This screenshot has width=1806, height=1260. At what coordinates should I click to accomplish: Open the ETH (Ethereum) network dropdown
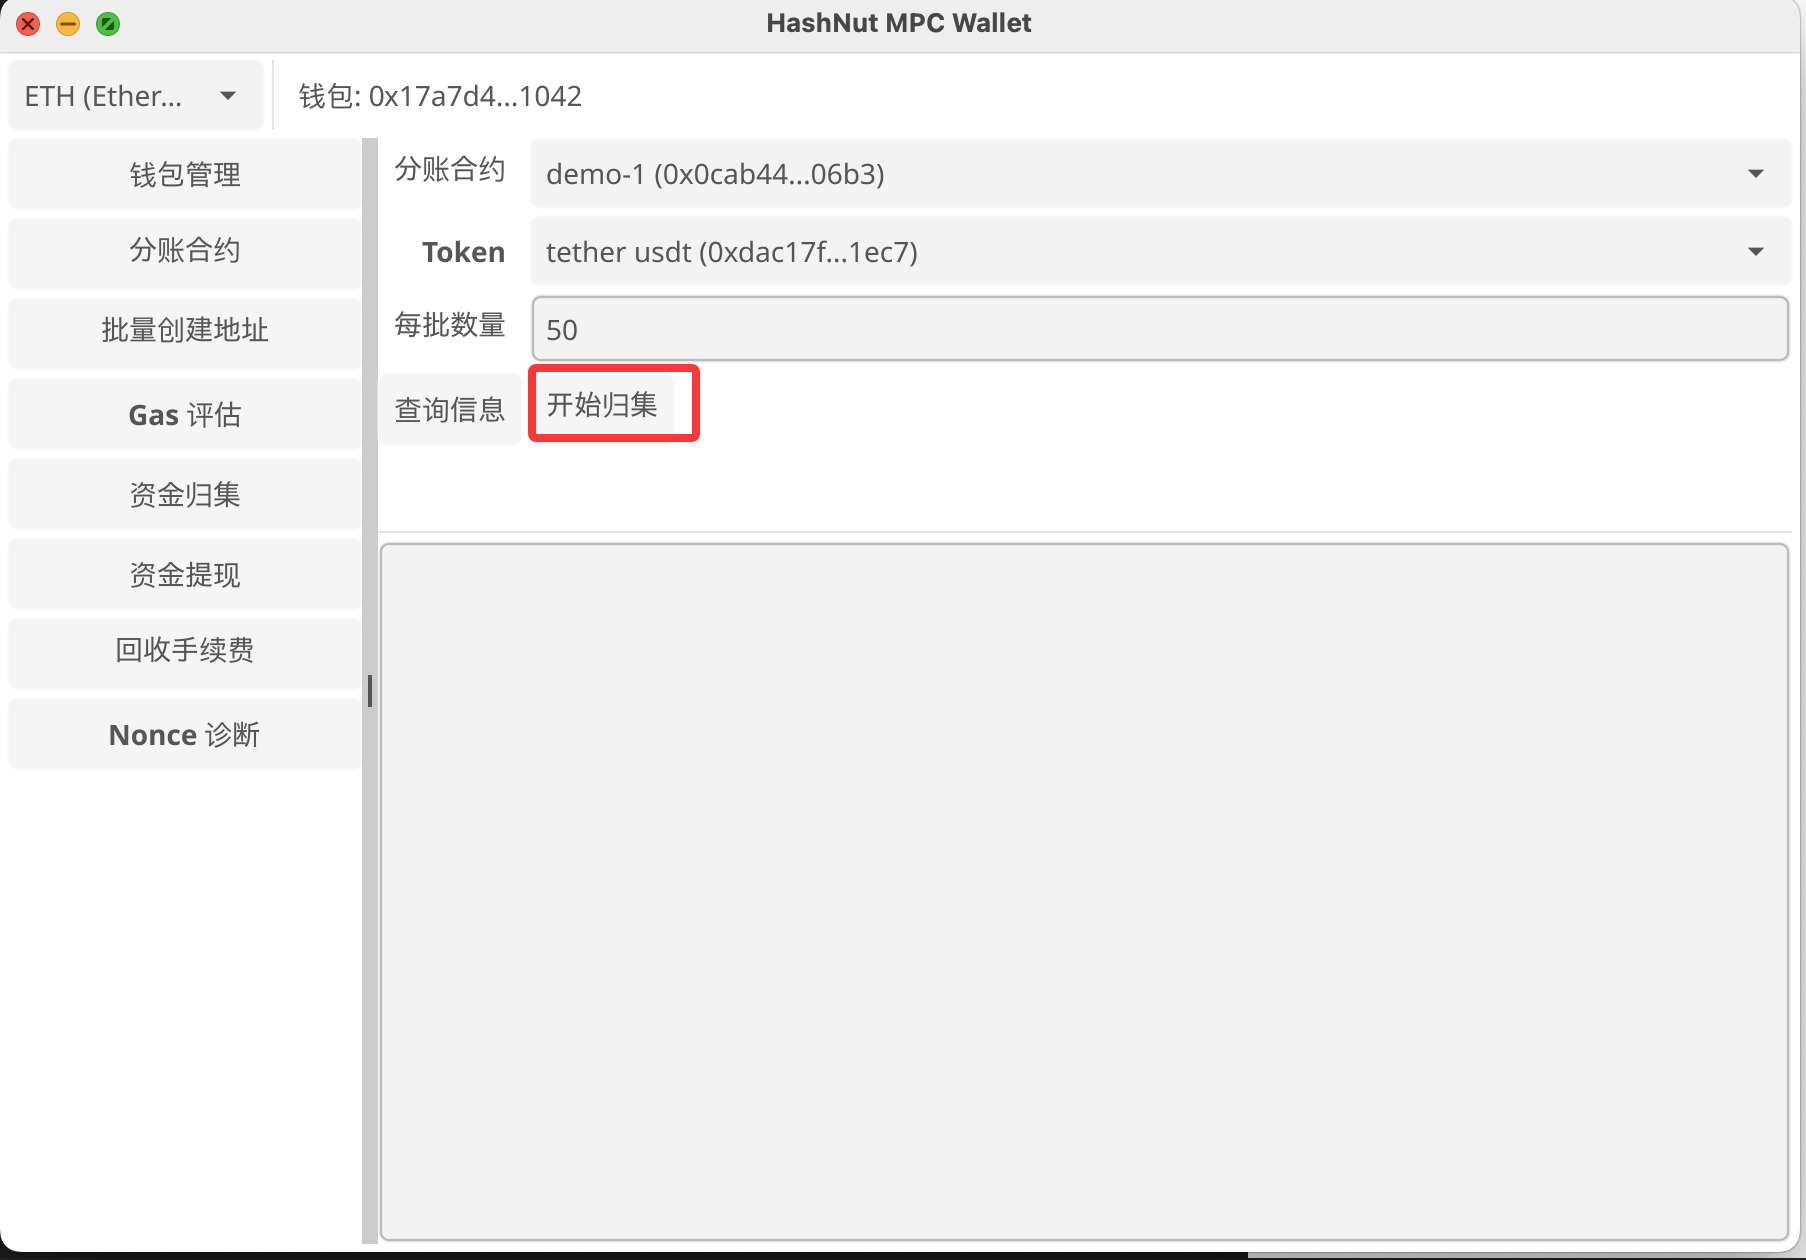pyautogui.click(x=135, y=96)
